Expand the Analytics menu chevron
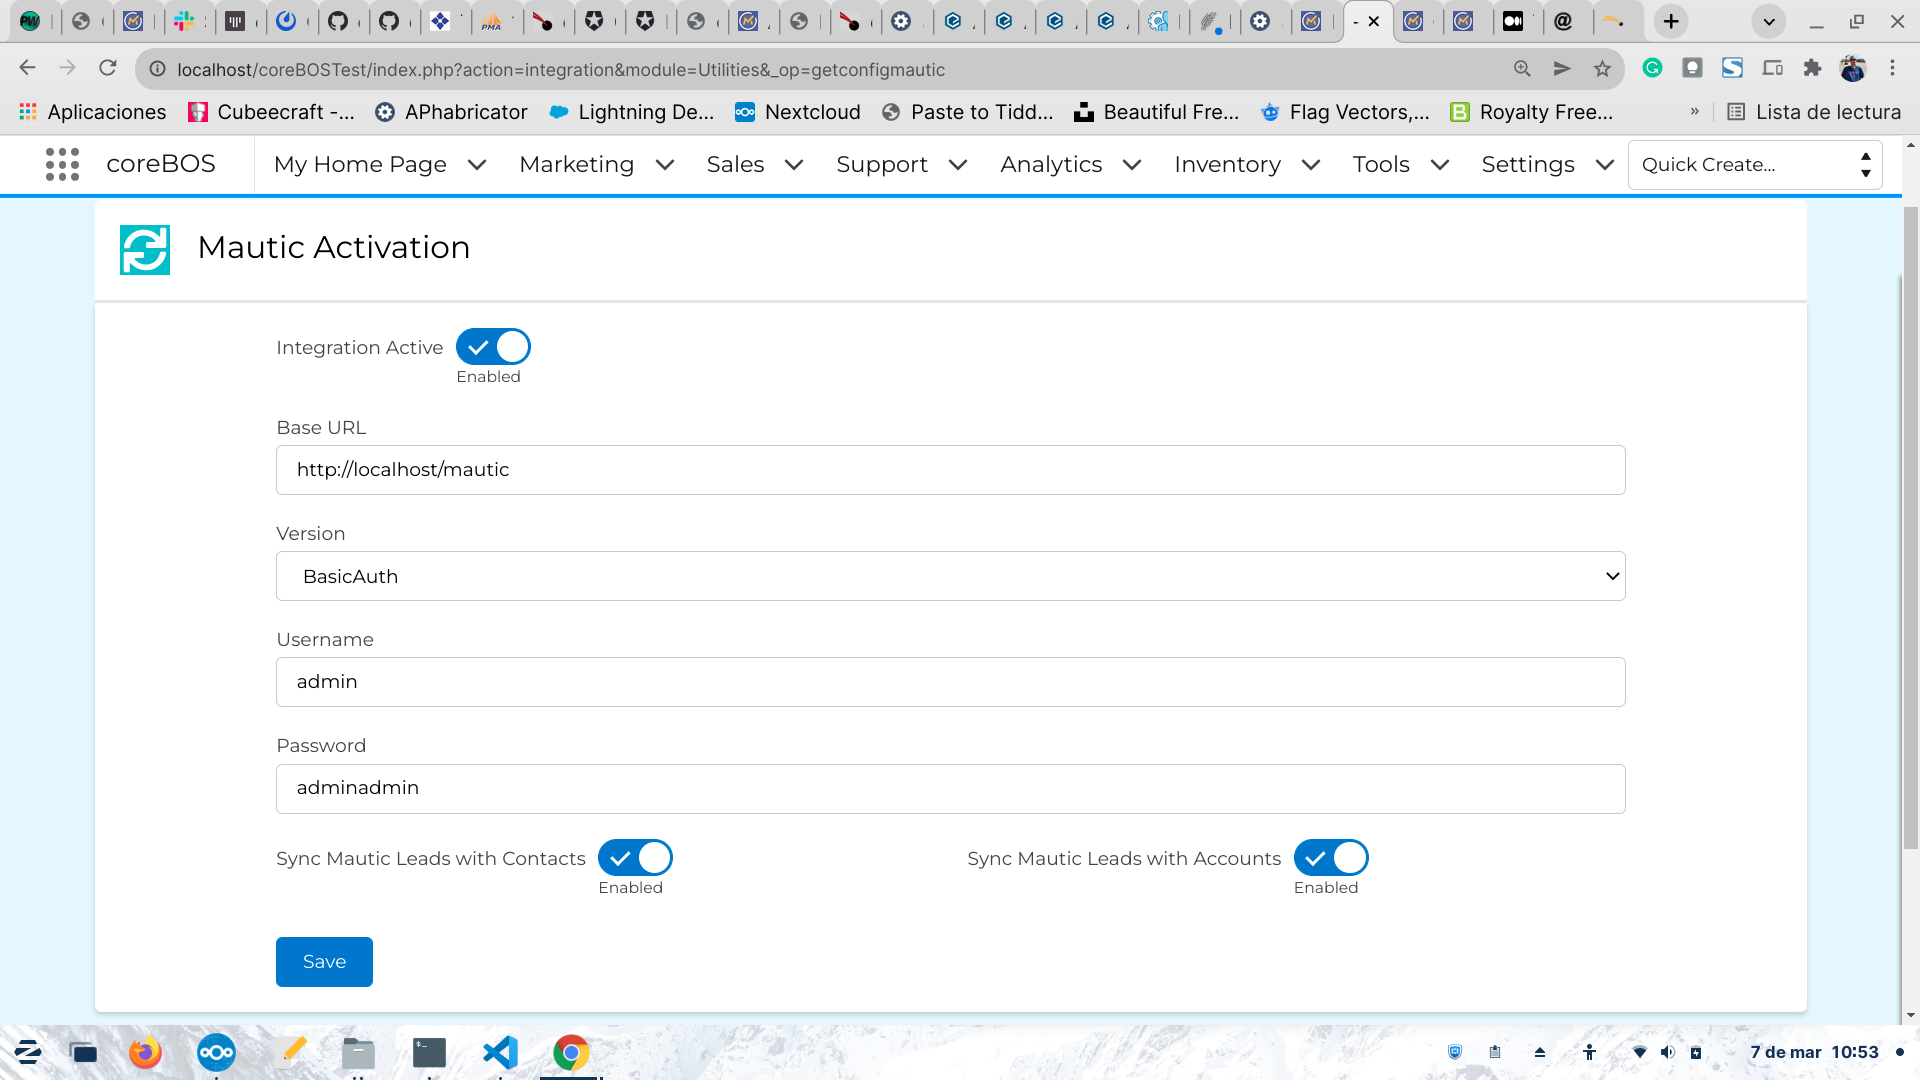This screenshot has width=1920, height=1080. 1132,165
